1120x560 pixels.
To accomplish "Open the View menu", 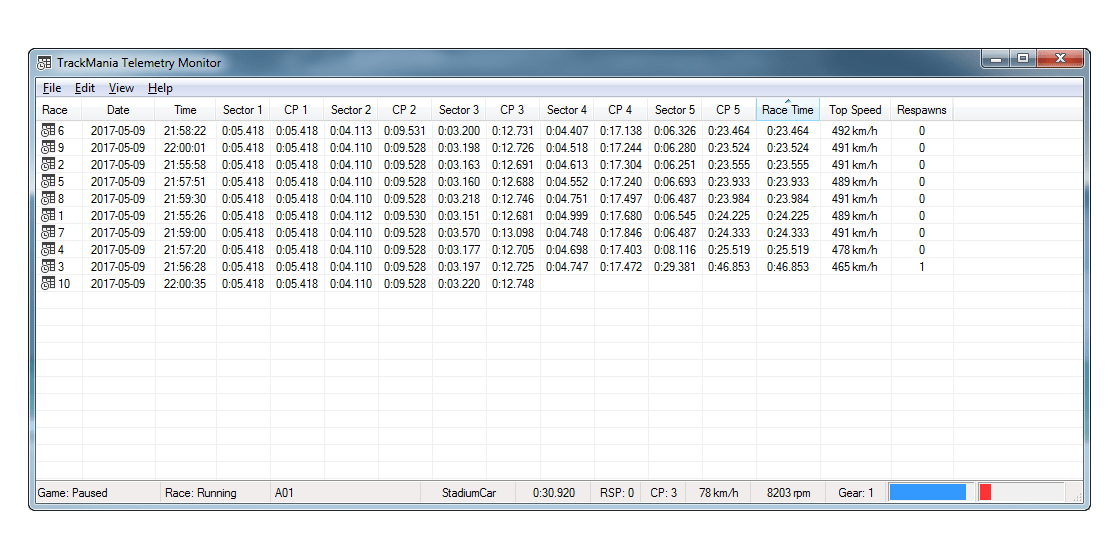I will (121, 88).
